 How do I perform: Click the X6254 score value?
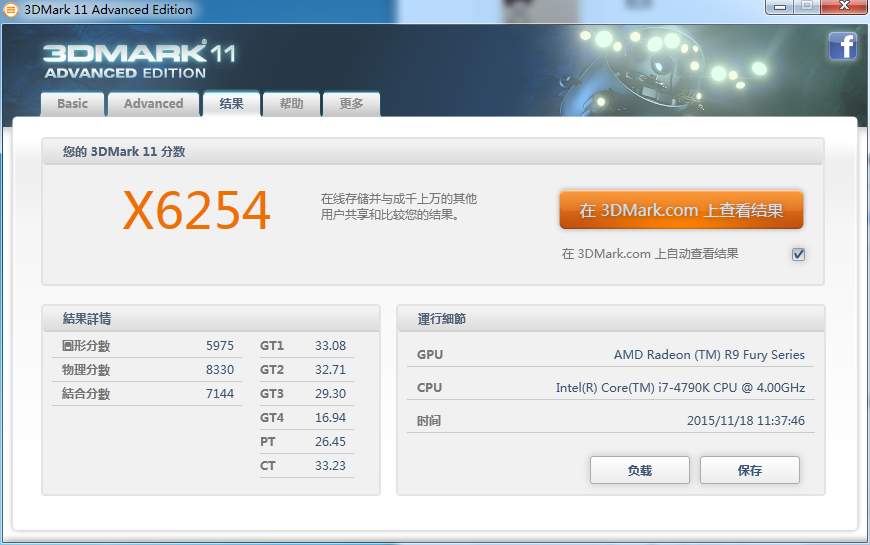click(x=196, y=210)
